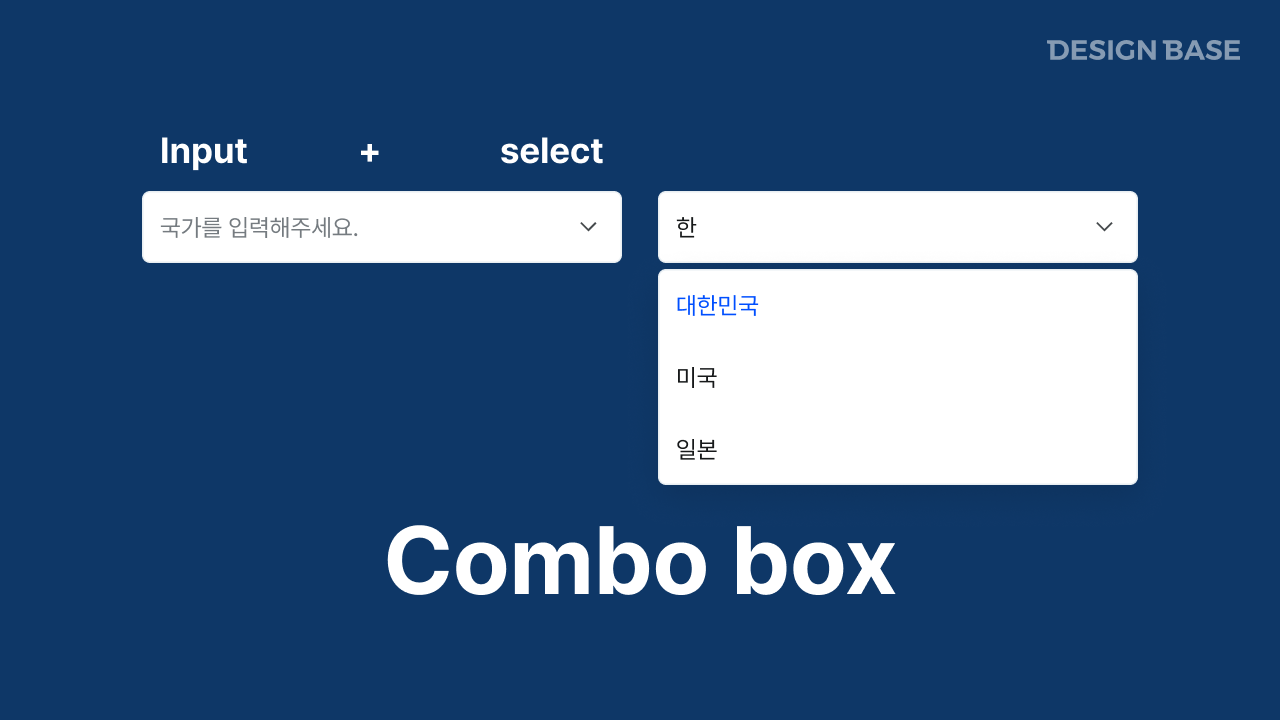The height and width of the screenshot is (720, 1280).
Task: Click the Combo box title text
Action: [x=640, y=561]
